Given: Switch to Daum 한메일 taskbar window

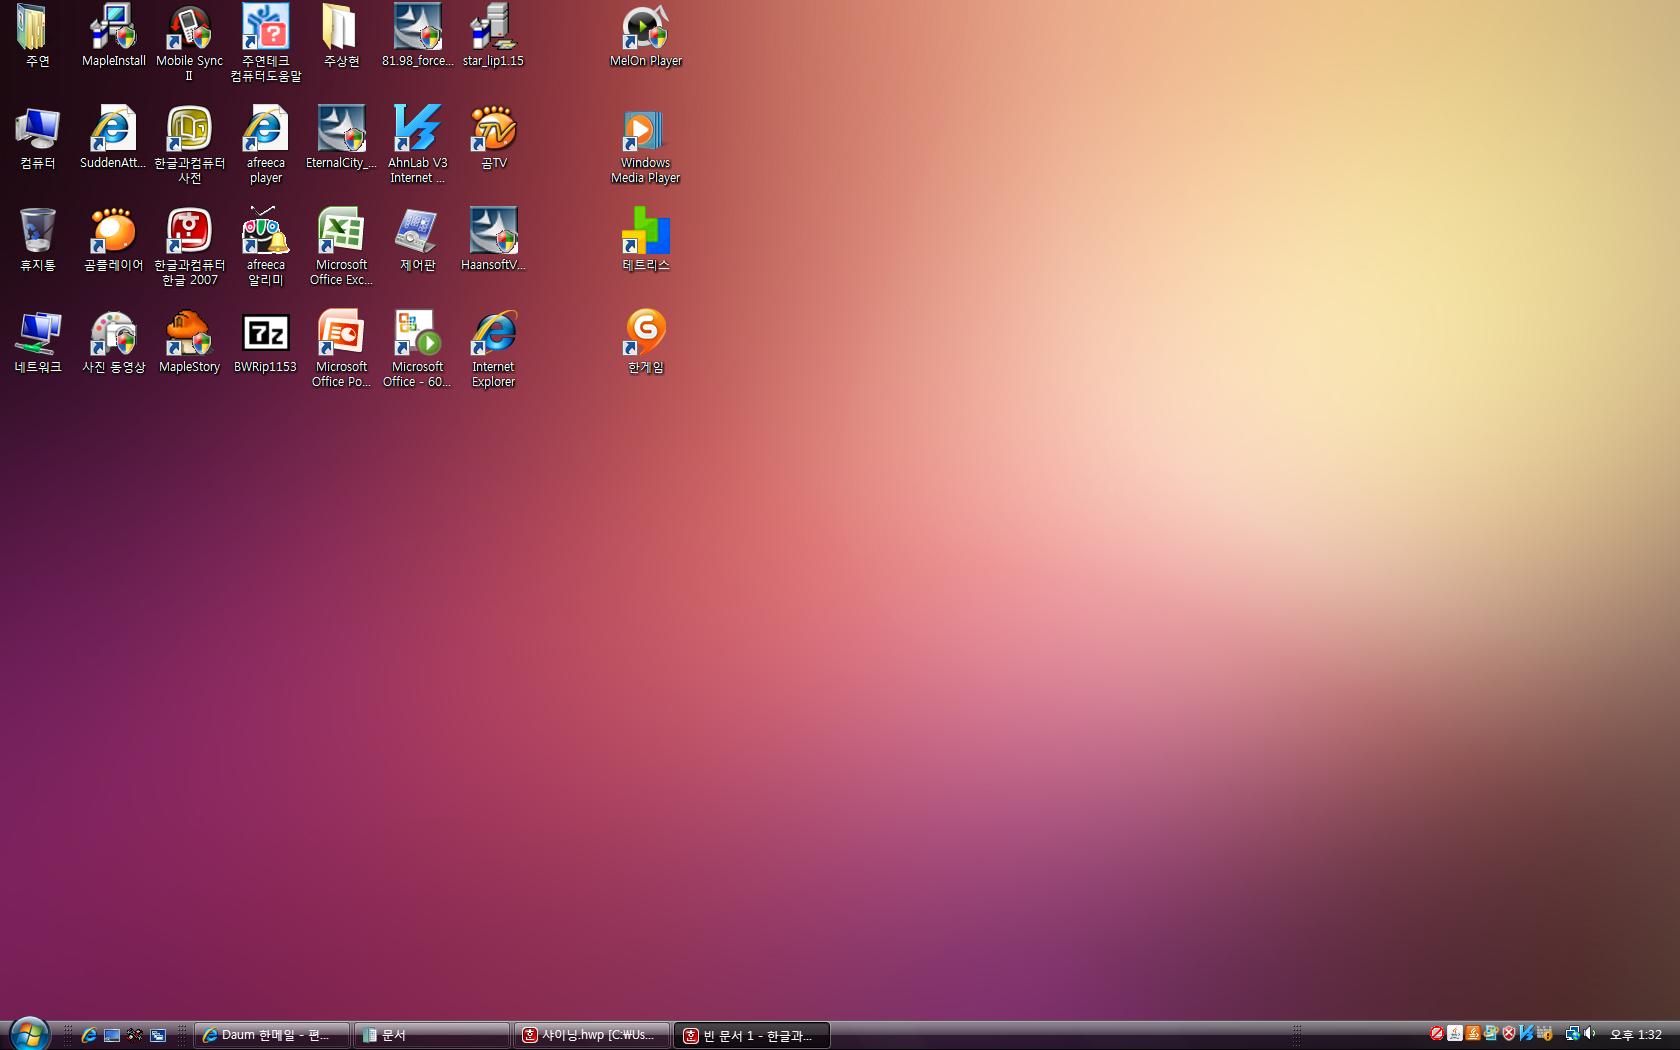Looking at the screenshot, I should (272, 1035).
